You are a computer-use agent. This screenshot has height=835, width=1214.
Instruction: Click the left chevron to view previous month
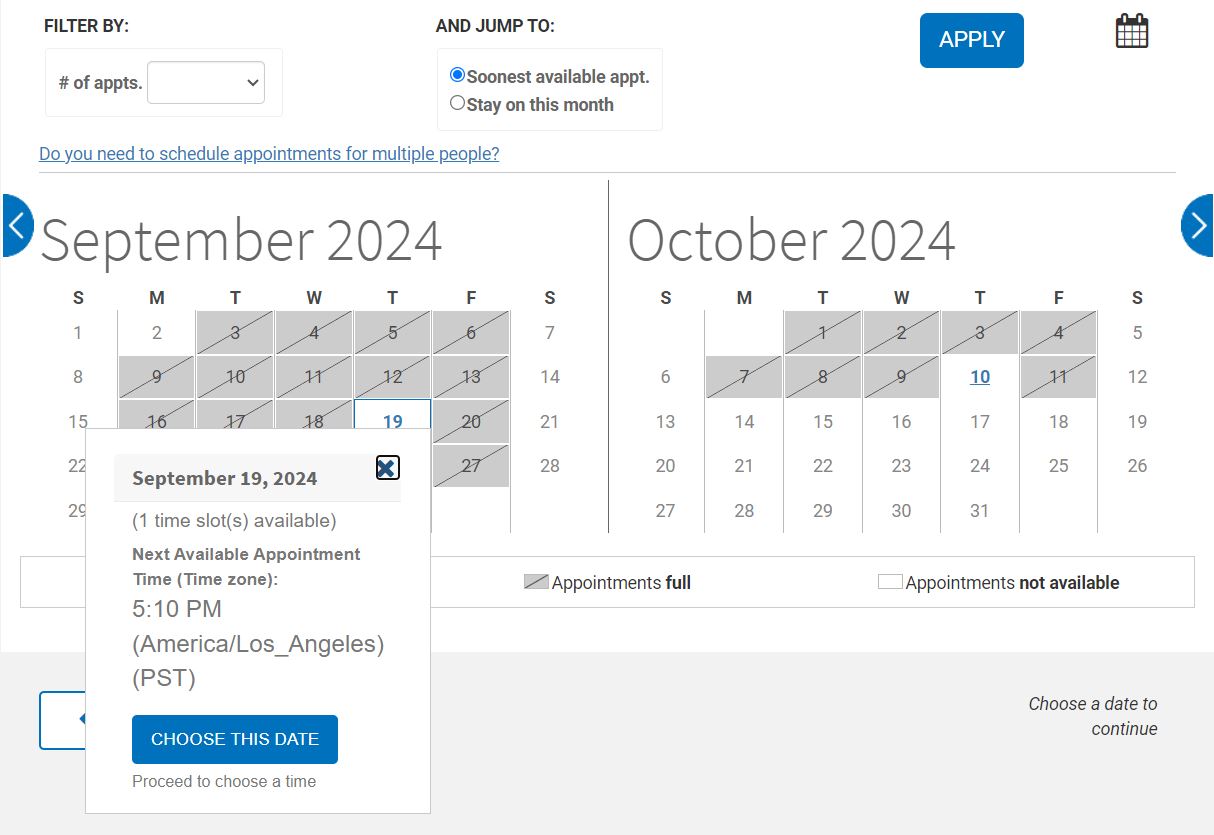(x=16, y=226)
